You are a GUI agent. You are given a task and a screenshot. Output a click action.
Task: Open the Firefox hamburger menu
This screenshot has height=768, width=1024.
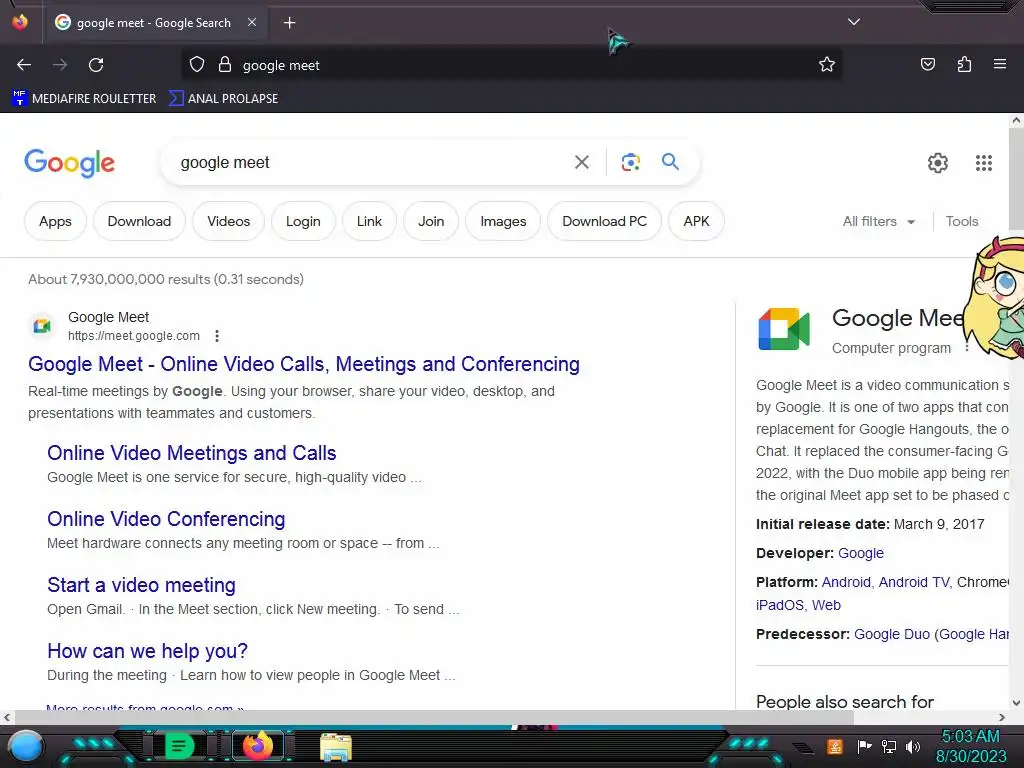[999, 64]
